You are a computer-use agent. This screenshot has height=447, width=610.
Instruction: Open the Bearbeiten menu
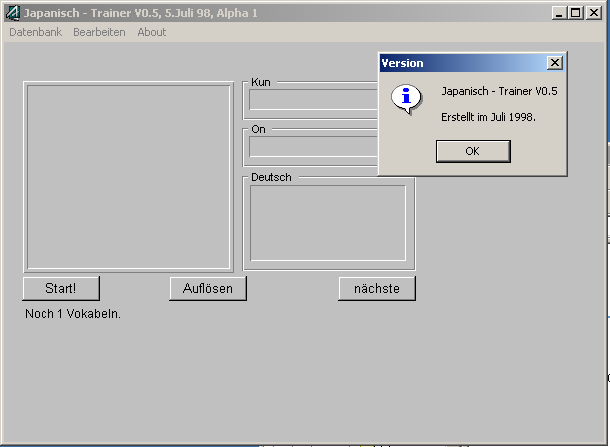(x=99, y=32)
